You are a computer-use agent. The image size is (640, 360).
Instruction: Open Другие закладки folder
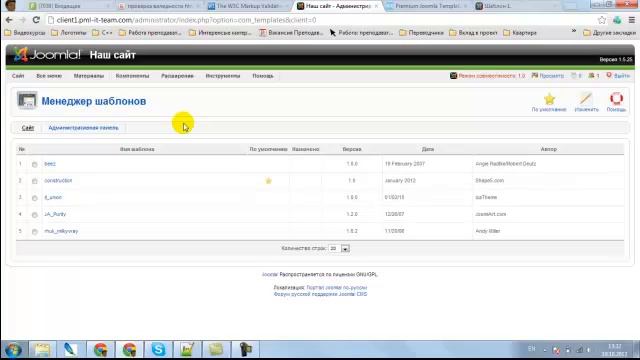coord(609,33)
